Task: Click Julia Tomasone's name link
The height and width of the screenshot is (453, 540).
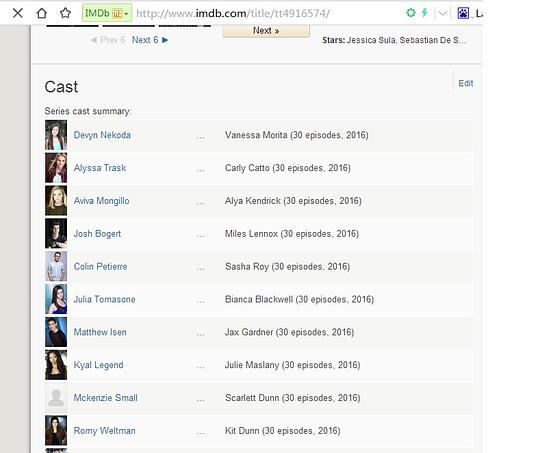Action: pyautogui.click(x=104, y=299)
